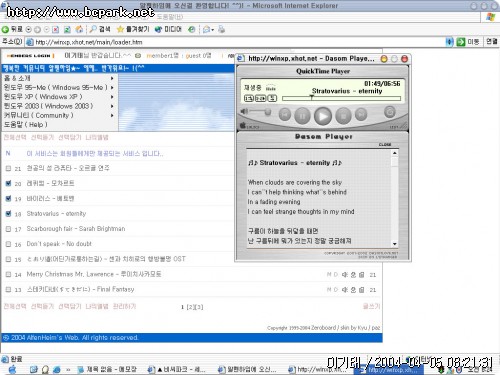Stop playback in QuickTime Player
This screenshot has height=375, width=500.
pos(343,116)
